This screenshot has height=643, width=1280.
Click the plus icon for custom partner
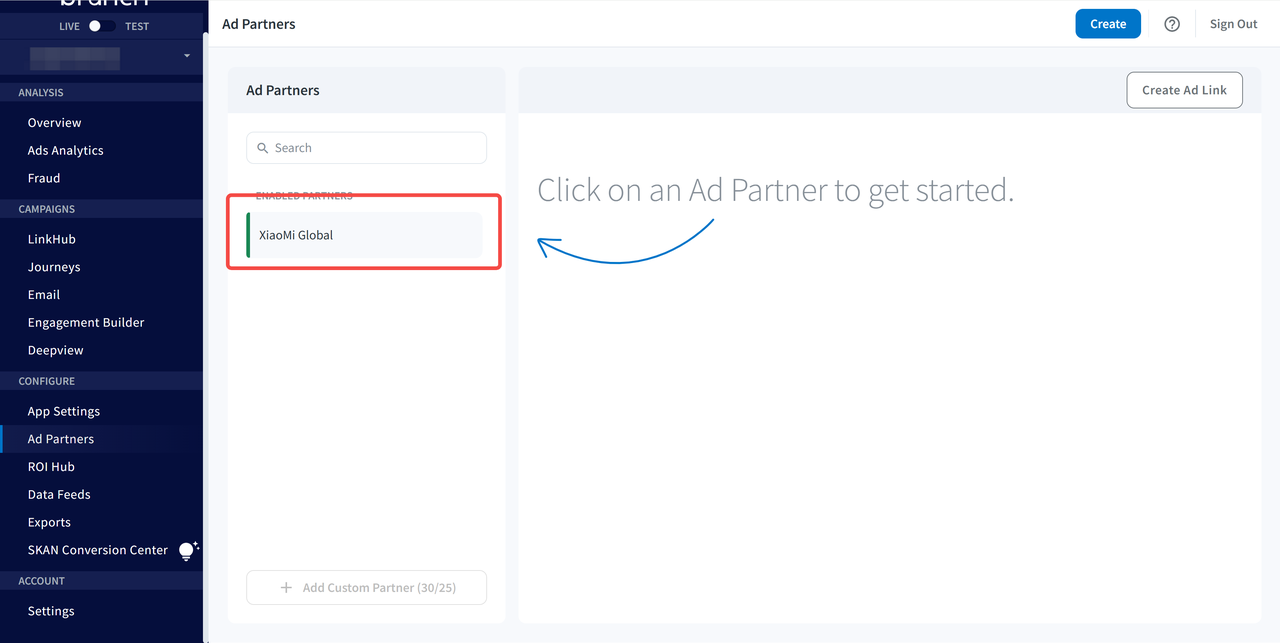(x=286, y=588)
